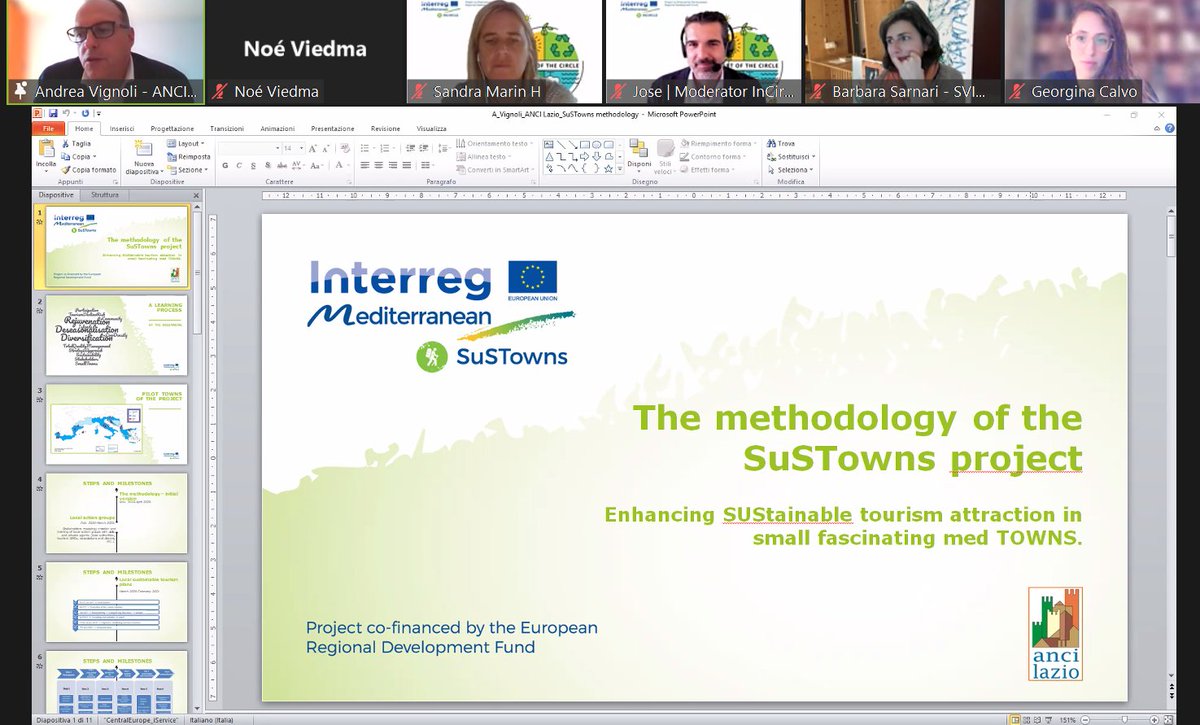Open the Seleziona dropdown
The image size is (1200, 725).
(x=790, y=170)
